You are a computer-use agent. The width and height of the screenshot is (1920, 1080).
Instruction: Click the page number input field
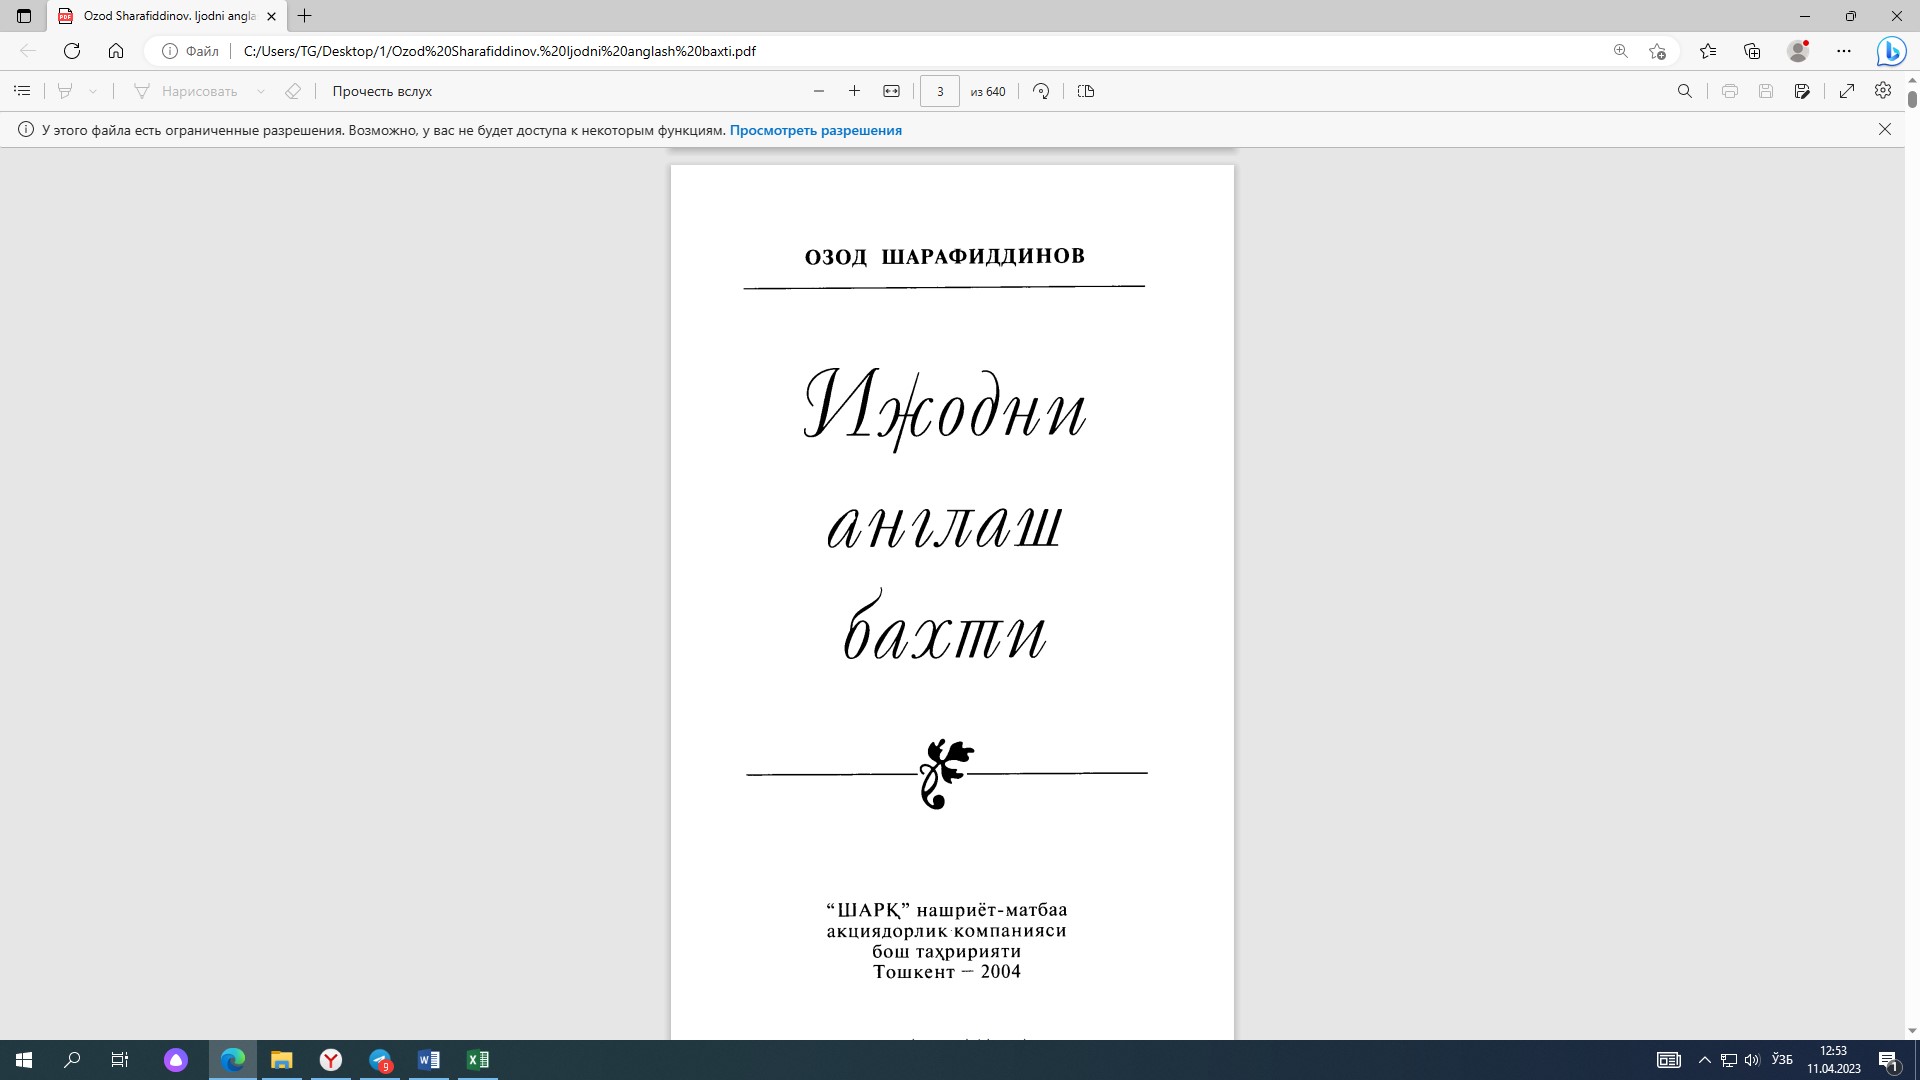coord(940,91)
